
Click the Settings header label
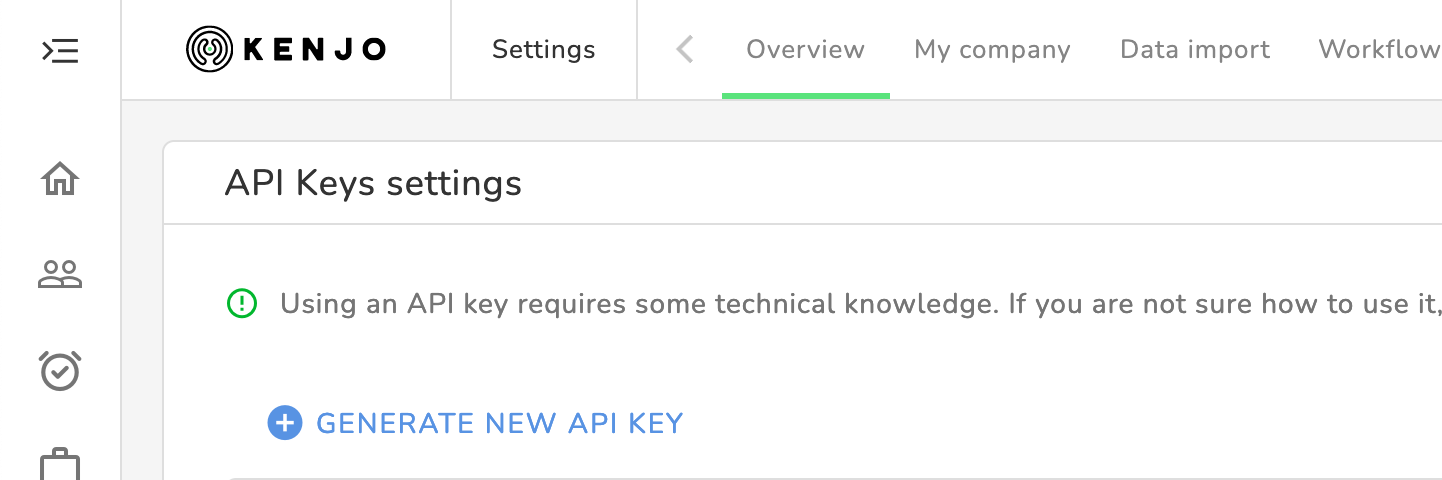(543, 49)
